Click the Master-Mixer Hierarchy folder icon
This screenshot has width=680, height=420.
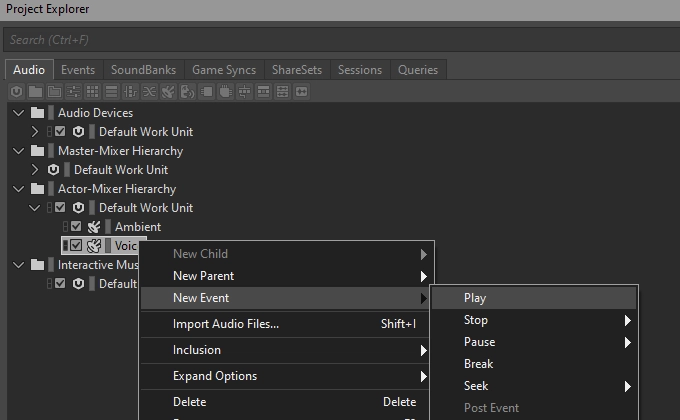click(37, 151)
